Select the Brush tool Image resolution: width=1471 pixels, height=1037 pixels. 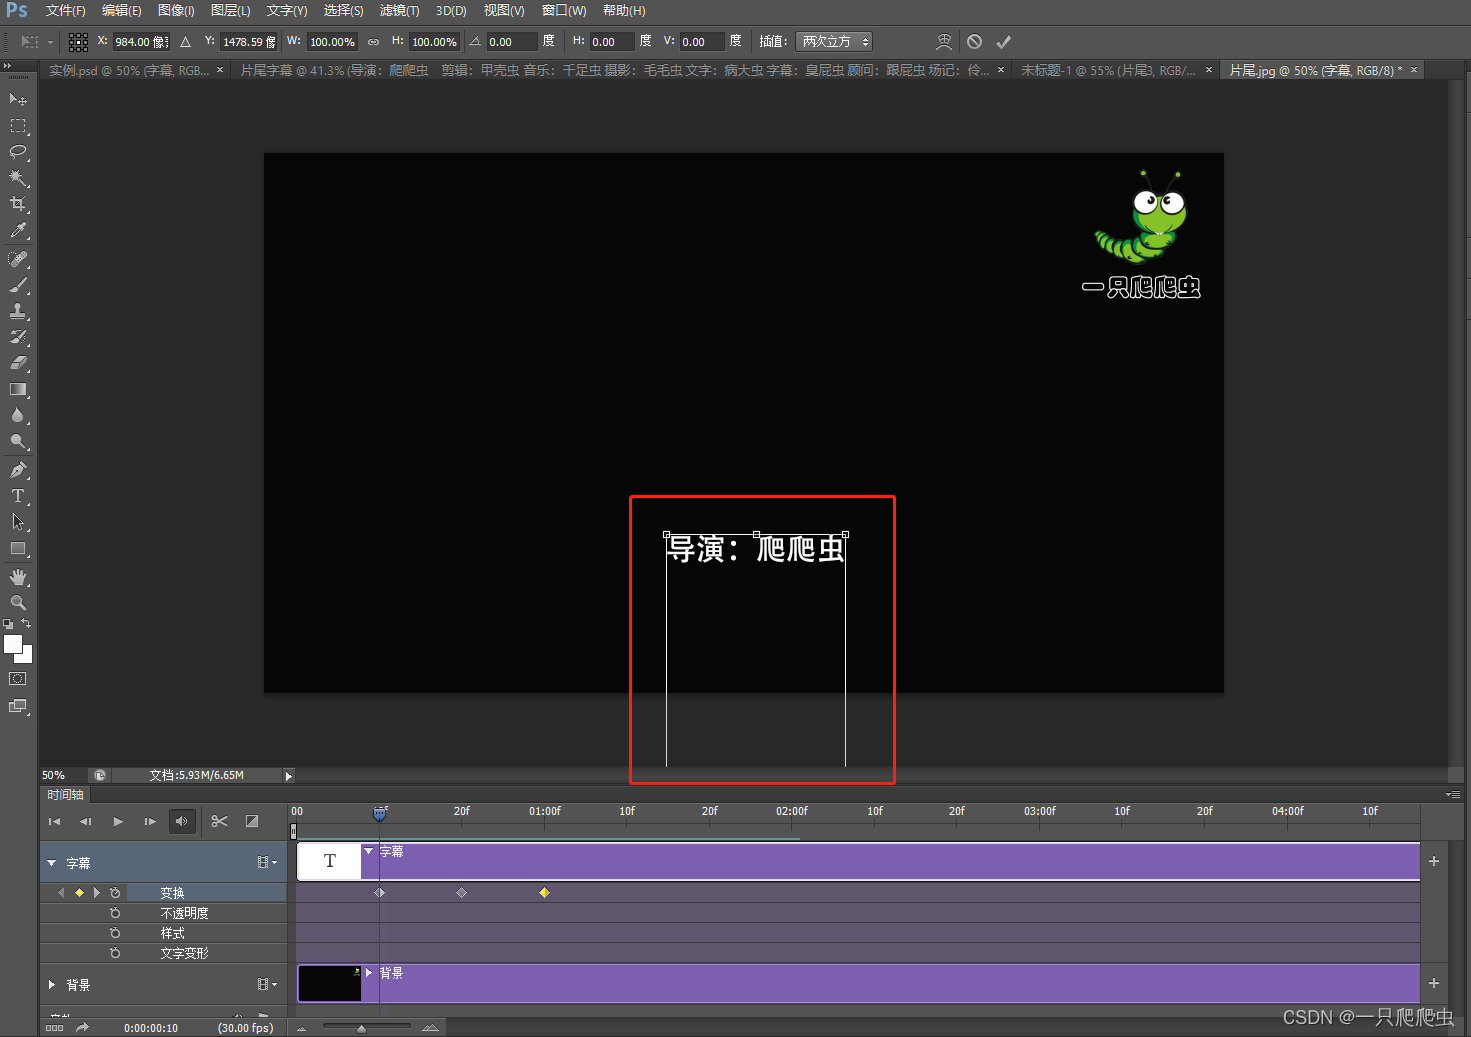point(18,285)
